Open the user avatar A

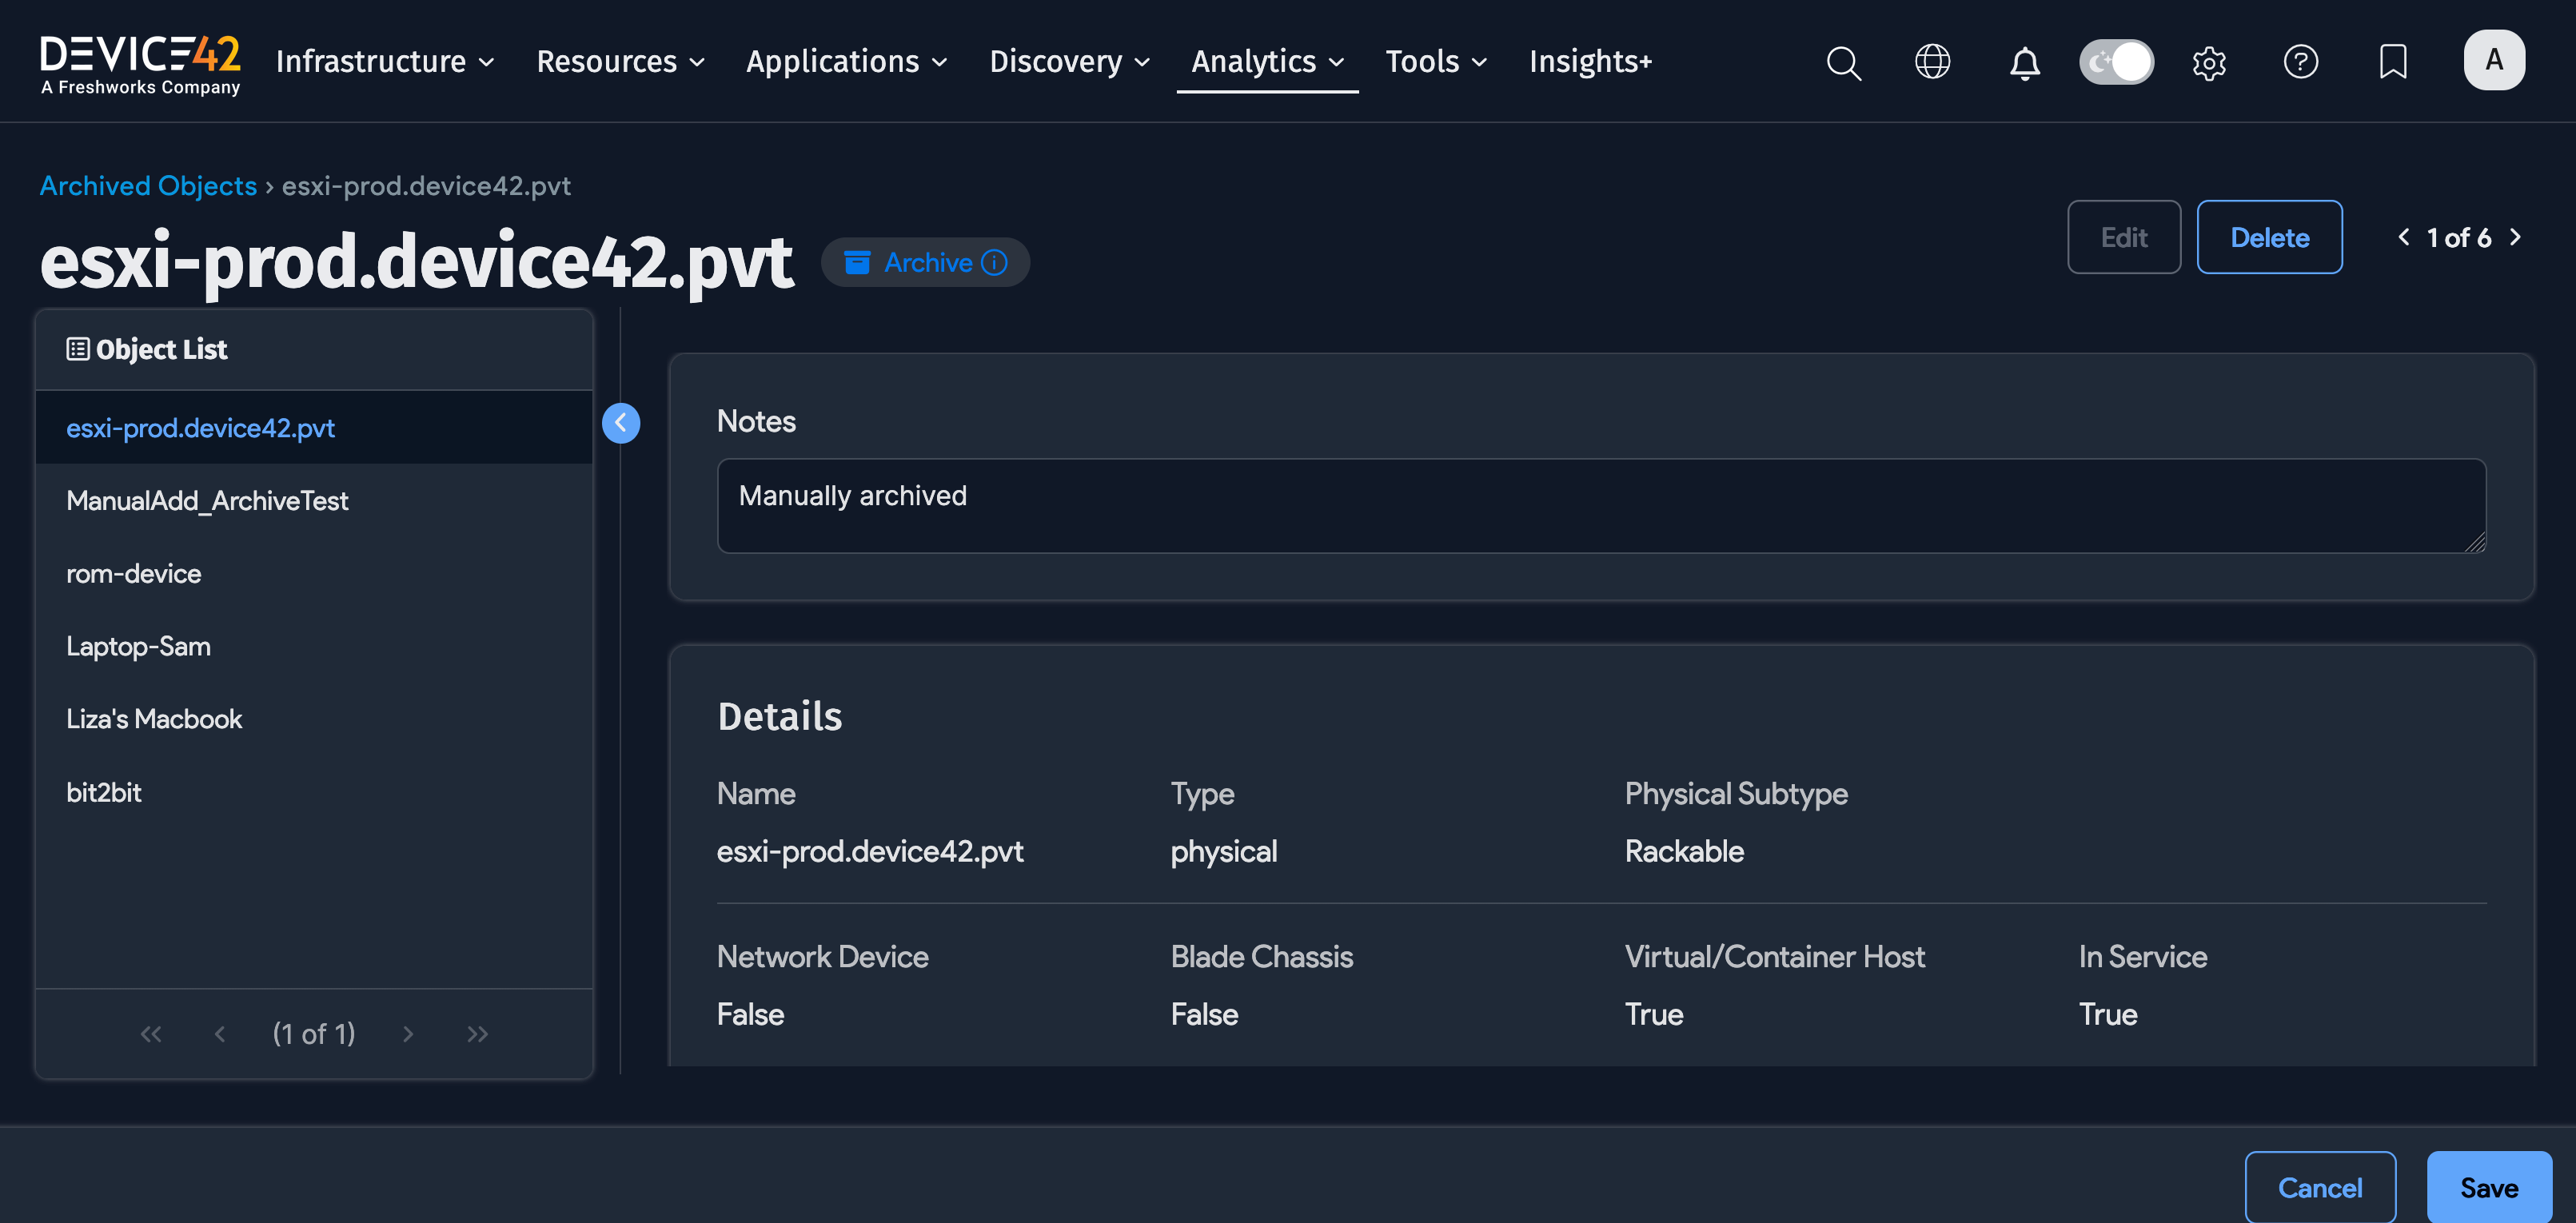click(x=2493, y=60)
